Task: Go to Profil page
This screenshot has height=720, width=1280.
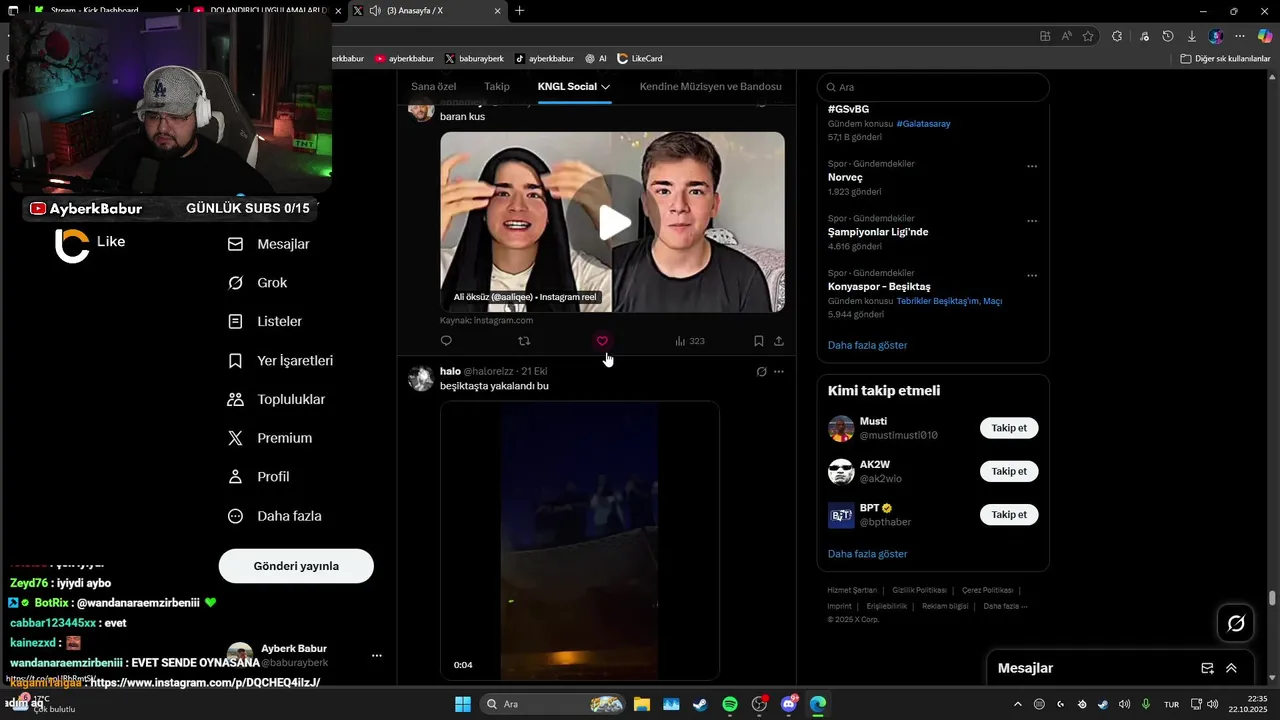Action: click(x=259, y=477)
